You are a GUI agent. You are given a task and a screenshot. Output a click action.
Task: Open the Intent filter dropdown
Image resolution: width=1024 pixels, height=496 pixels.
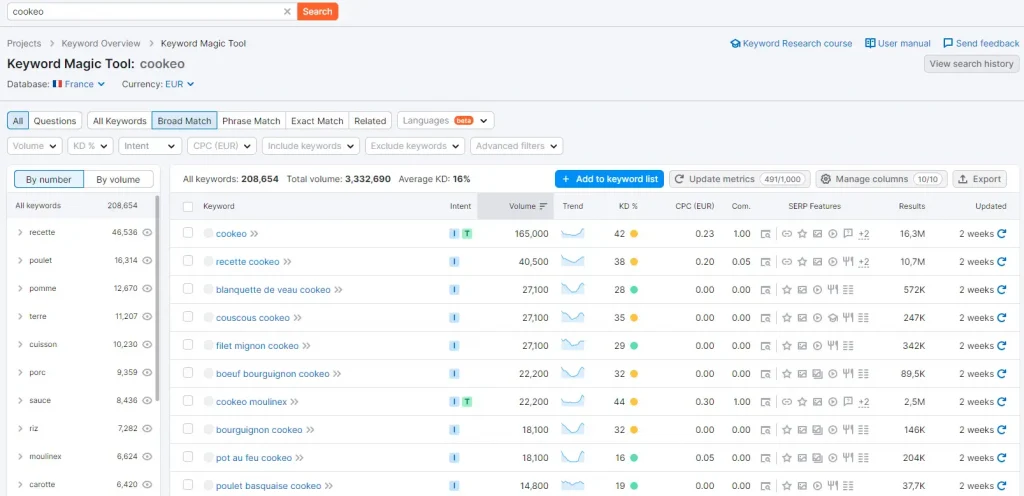point(150,146)
